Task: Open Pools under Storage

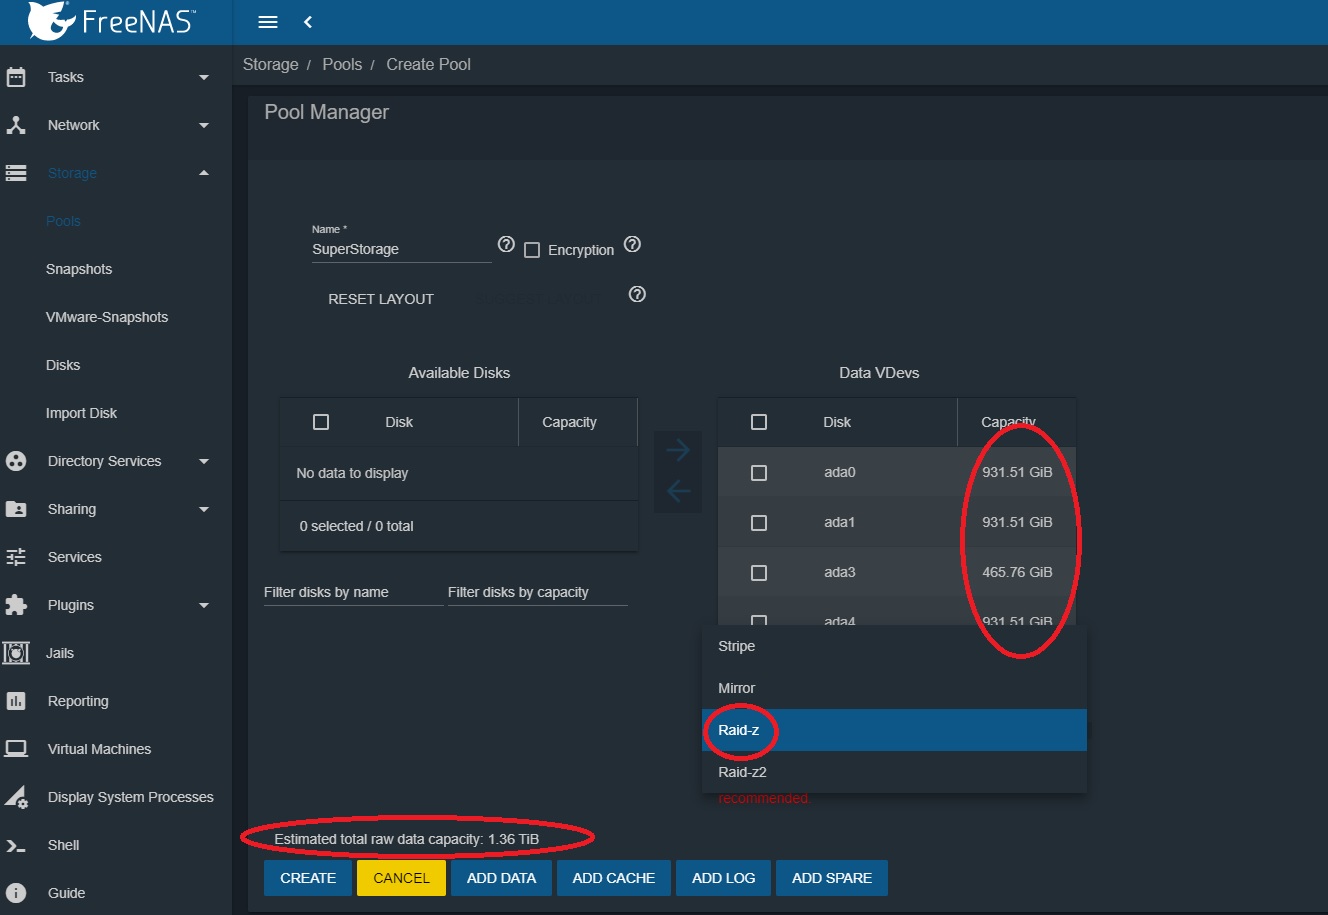Action: click(x=63, y=221)
